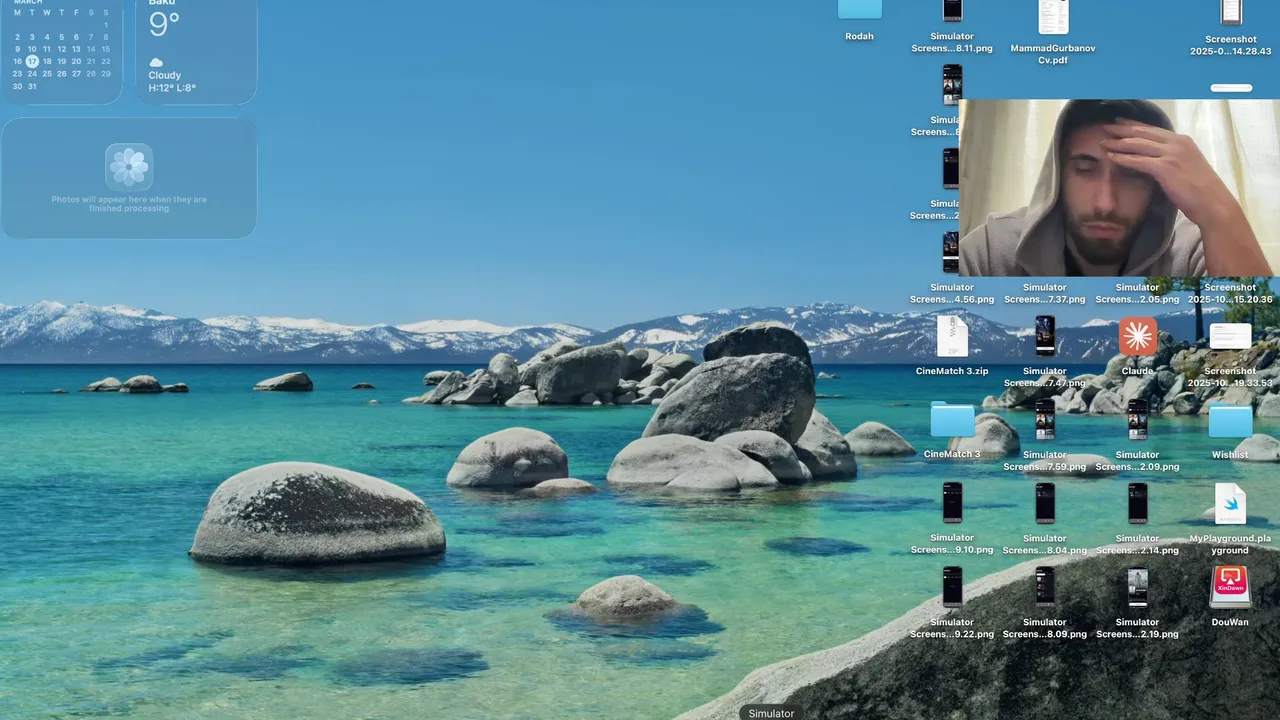Select the Rodah folder on desktop

coord(859,10)
